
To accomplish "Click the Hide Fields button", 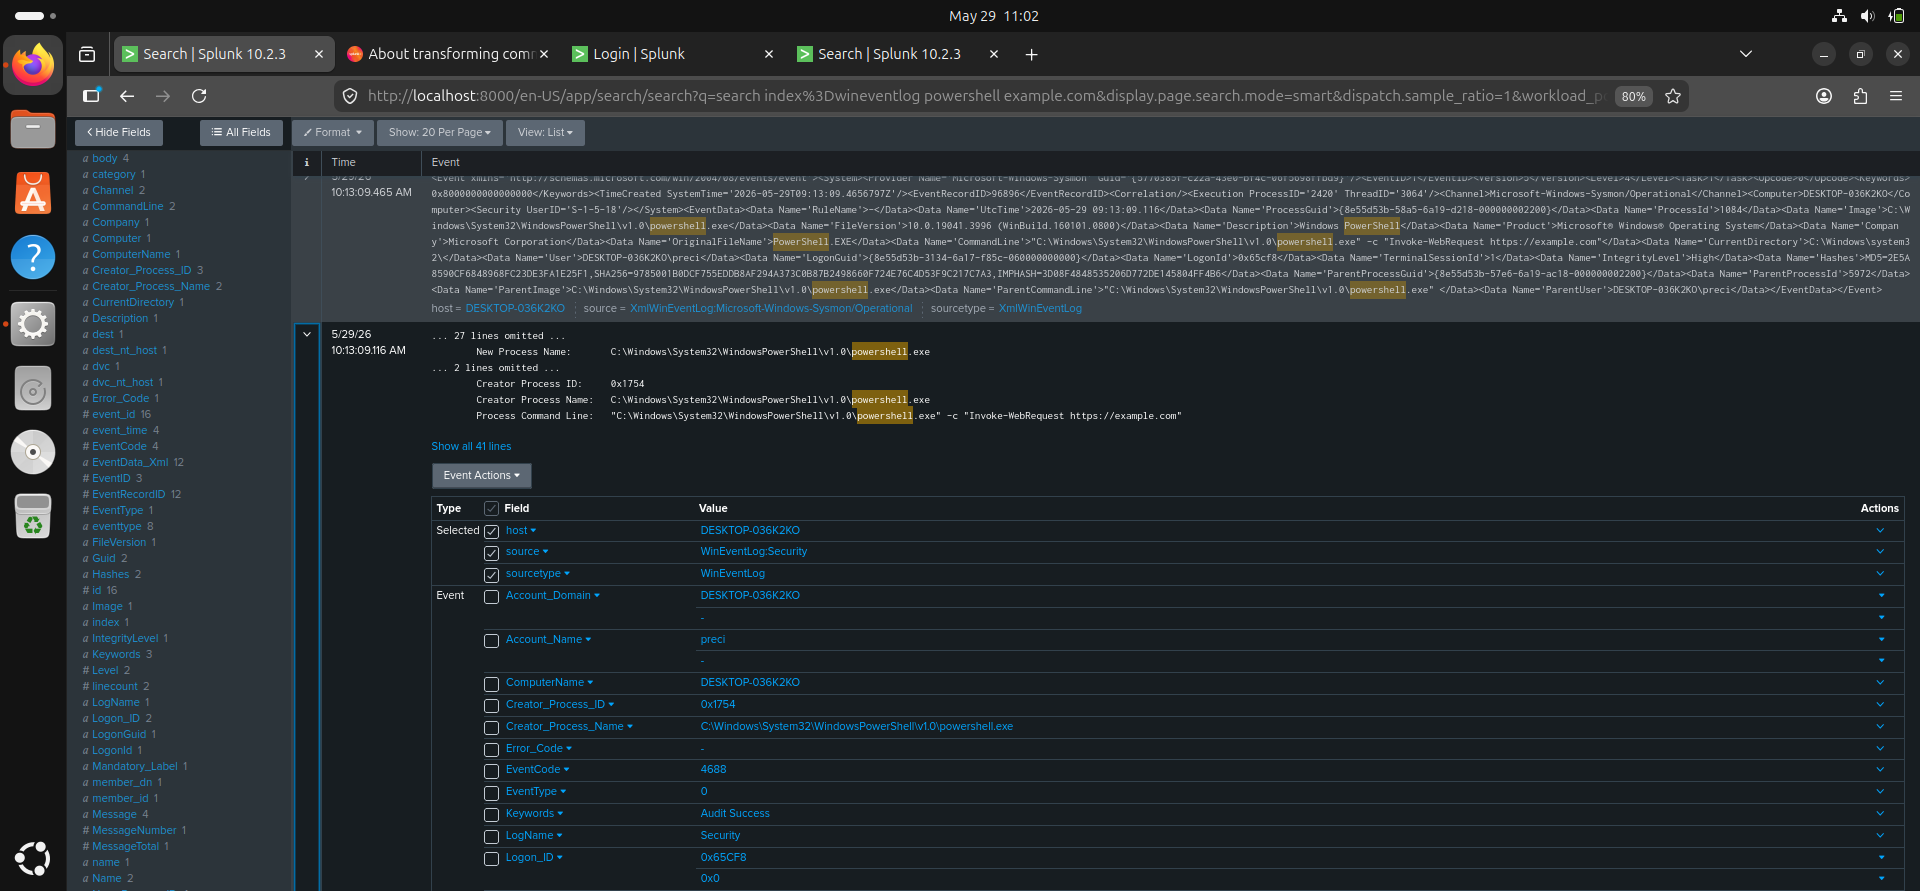I will coord(119,132).
